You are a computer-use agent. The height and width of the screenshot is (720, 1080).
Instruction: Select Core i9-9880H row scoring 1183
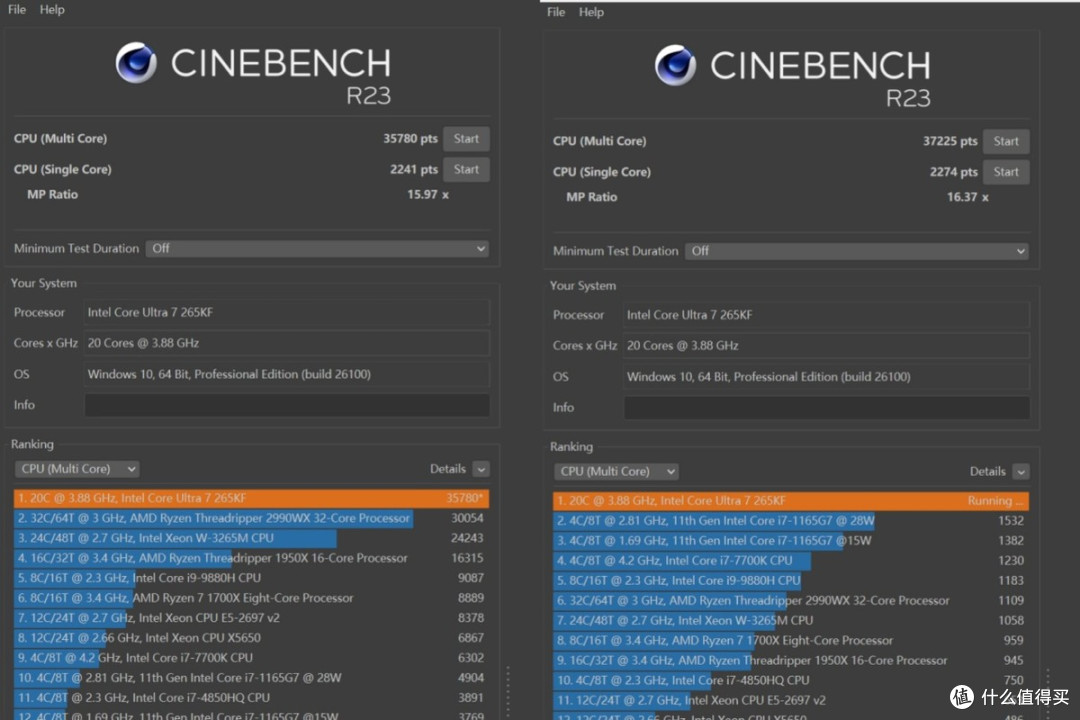tap(791, 581)
